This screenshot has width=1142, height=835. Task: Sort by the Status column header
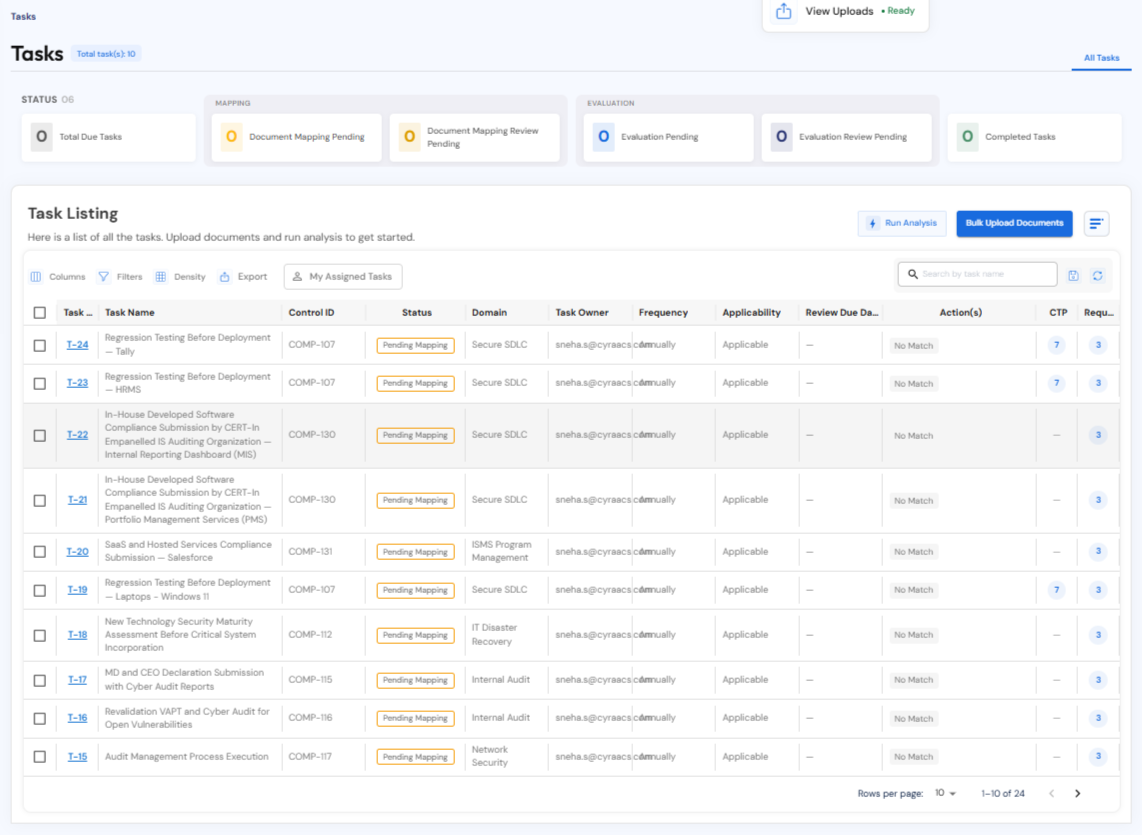pyautogui.click(x=417, y=313)
